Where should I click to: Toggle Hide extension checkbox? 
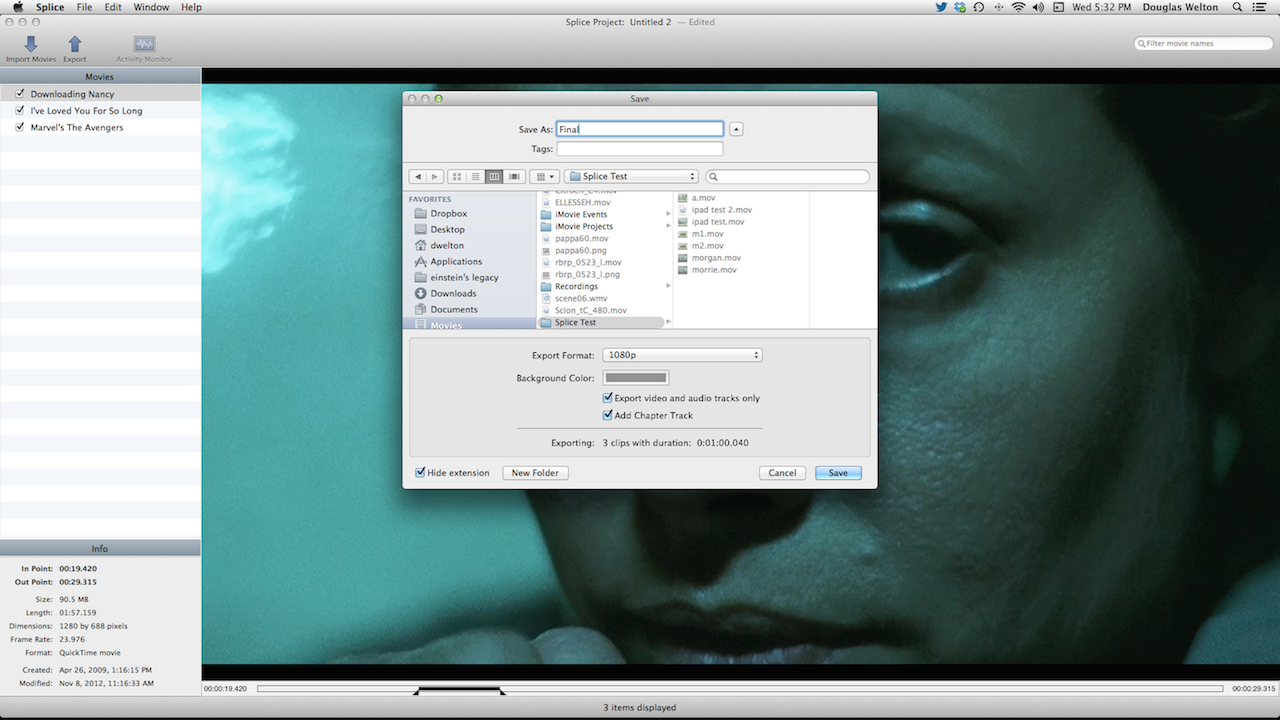(421, 473)
